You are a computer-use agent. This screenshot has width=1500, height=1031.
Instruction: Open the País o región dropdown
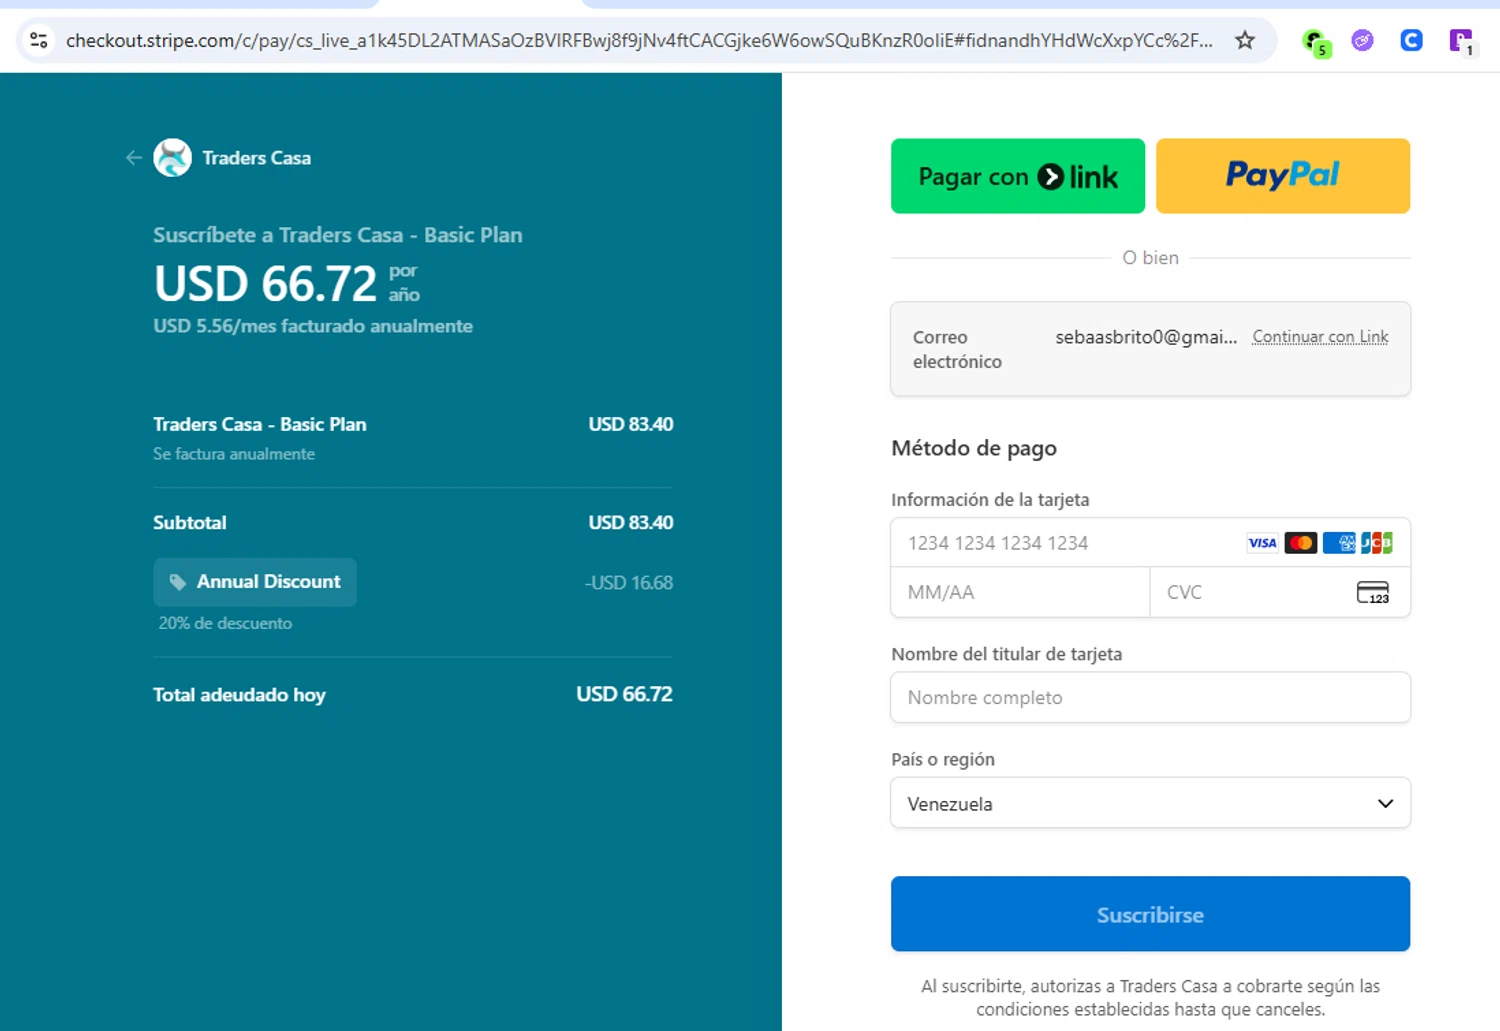point(1150,803)
